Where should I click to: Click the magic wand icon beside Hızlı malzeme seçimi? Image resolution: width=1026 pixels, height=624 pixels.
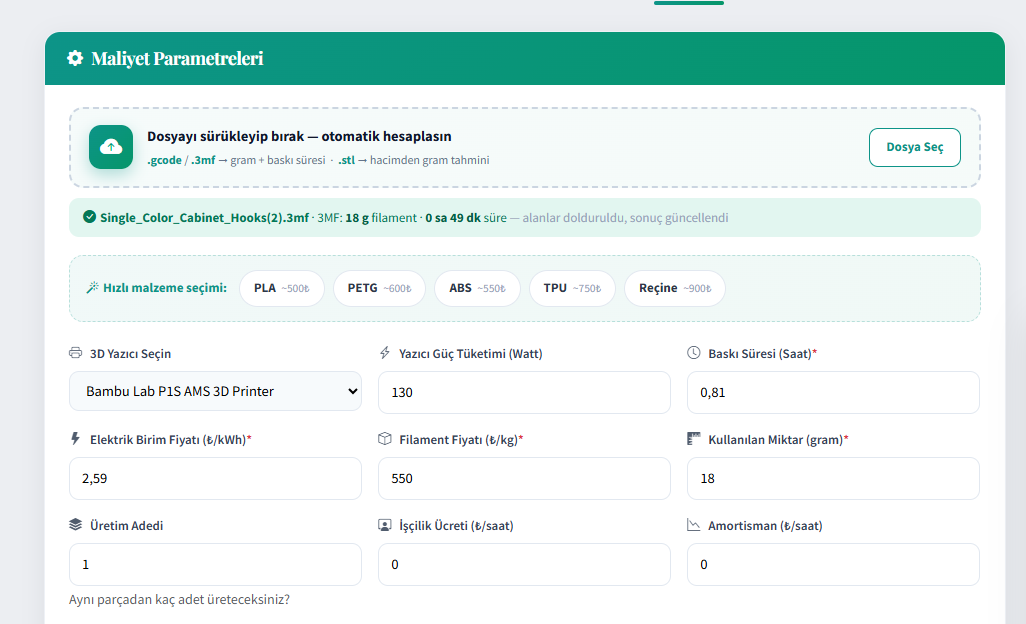(x=92, y=288)
